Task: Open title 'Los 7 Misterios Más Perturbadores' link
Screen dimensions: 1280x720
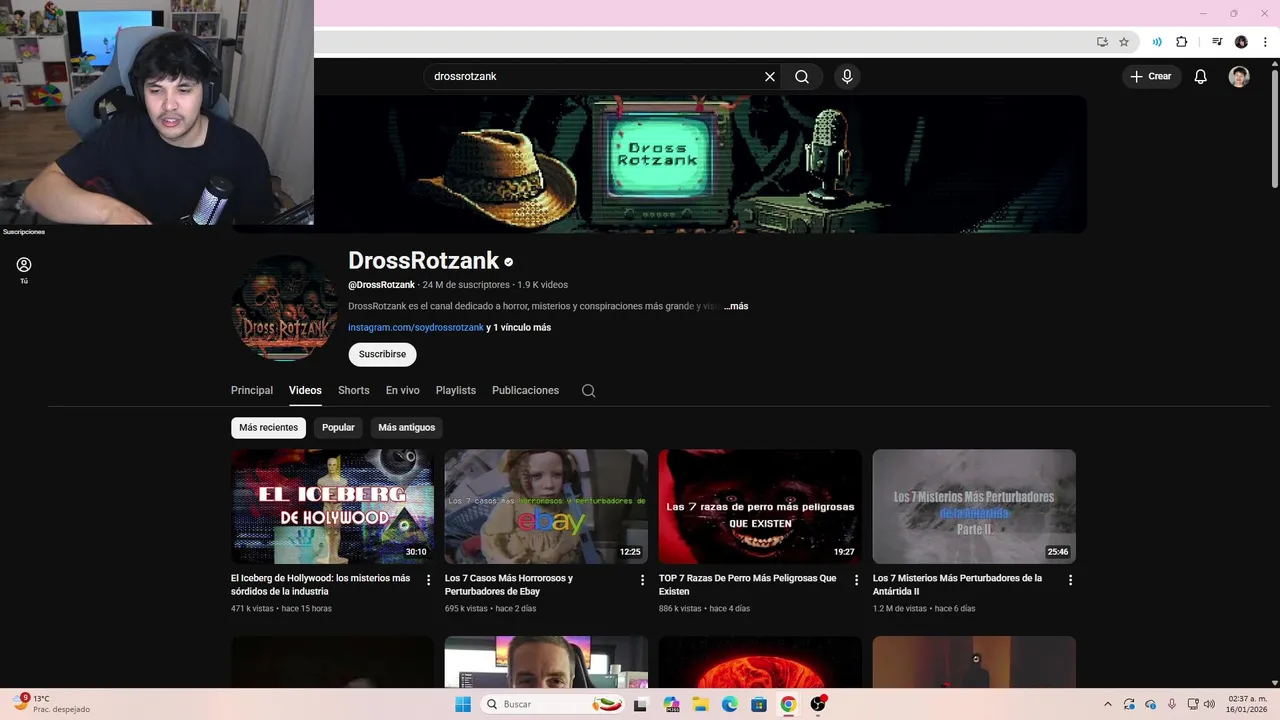Action: [957, 585]
